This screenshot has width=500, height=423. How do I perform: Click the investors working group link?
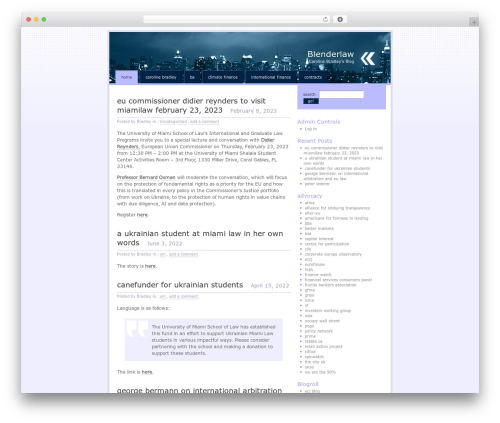[x=328, y=311]
